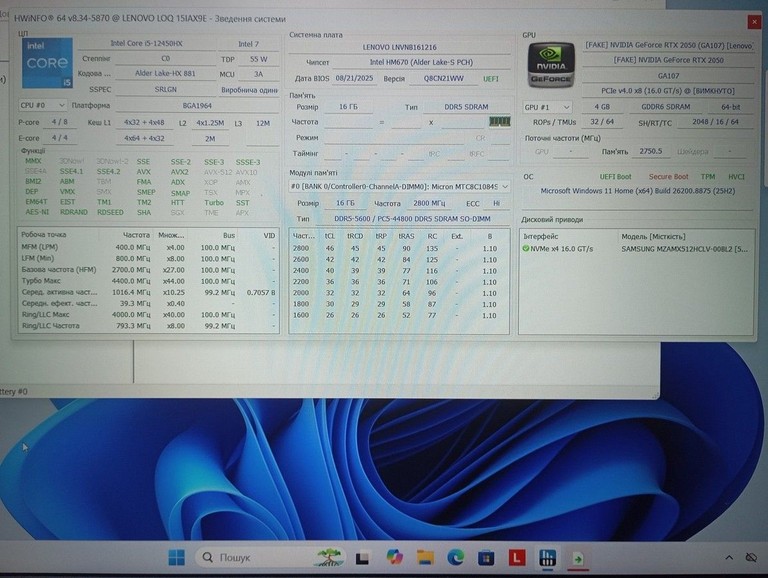Open the CPU #0 selector dropdown
The width and height of the screenshot is (768, 578).
42,105
